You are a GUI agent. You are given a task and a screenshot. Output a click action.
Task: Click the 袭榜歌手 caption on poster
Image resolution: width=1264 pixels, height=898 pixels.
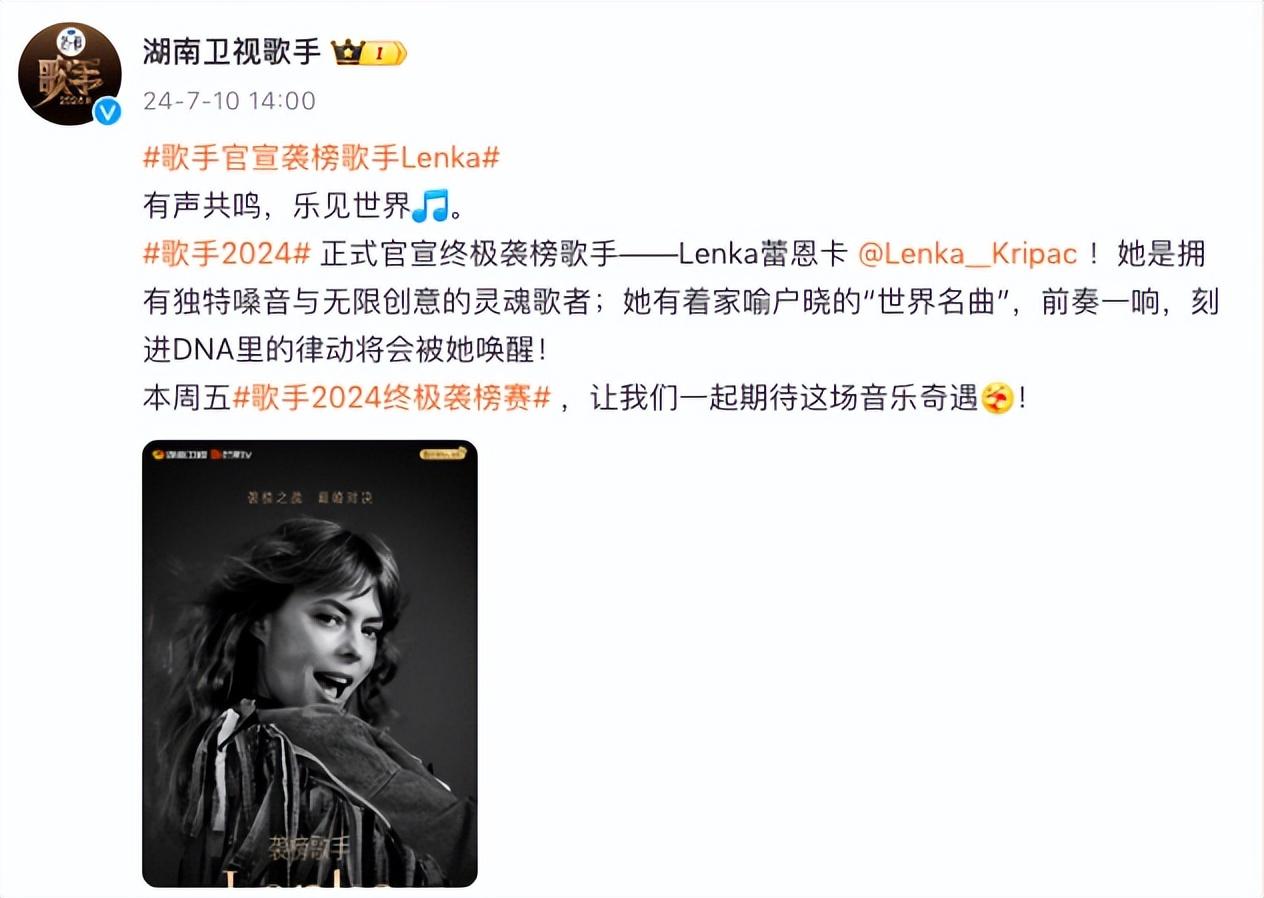pyautogui.click(x=309, y=850)
